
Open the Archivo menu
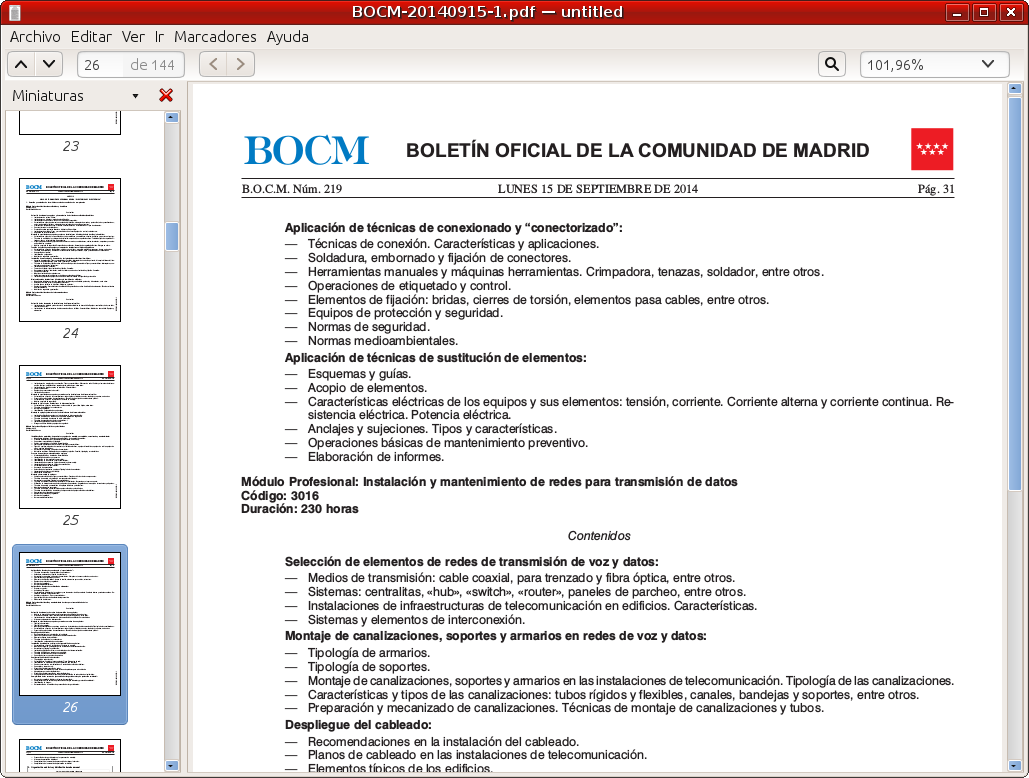(35, 37)
